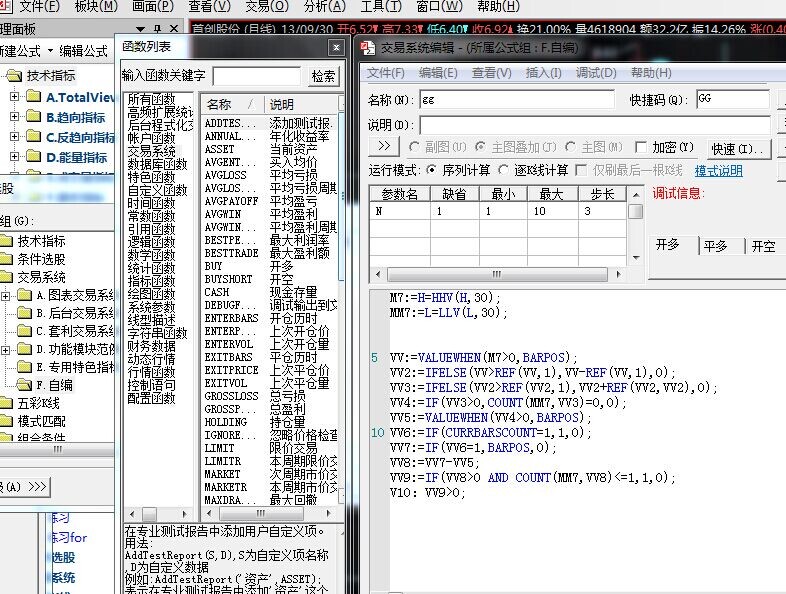The height and width of the screenshot is (594, 786).
Task: Close the 函数列表 panel
Action: pyautogui.click(x=336, y=48)
